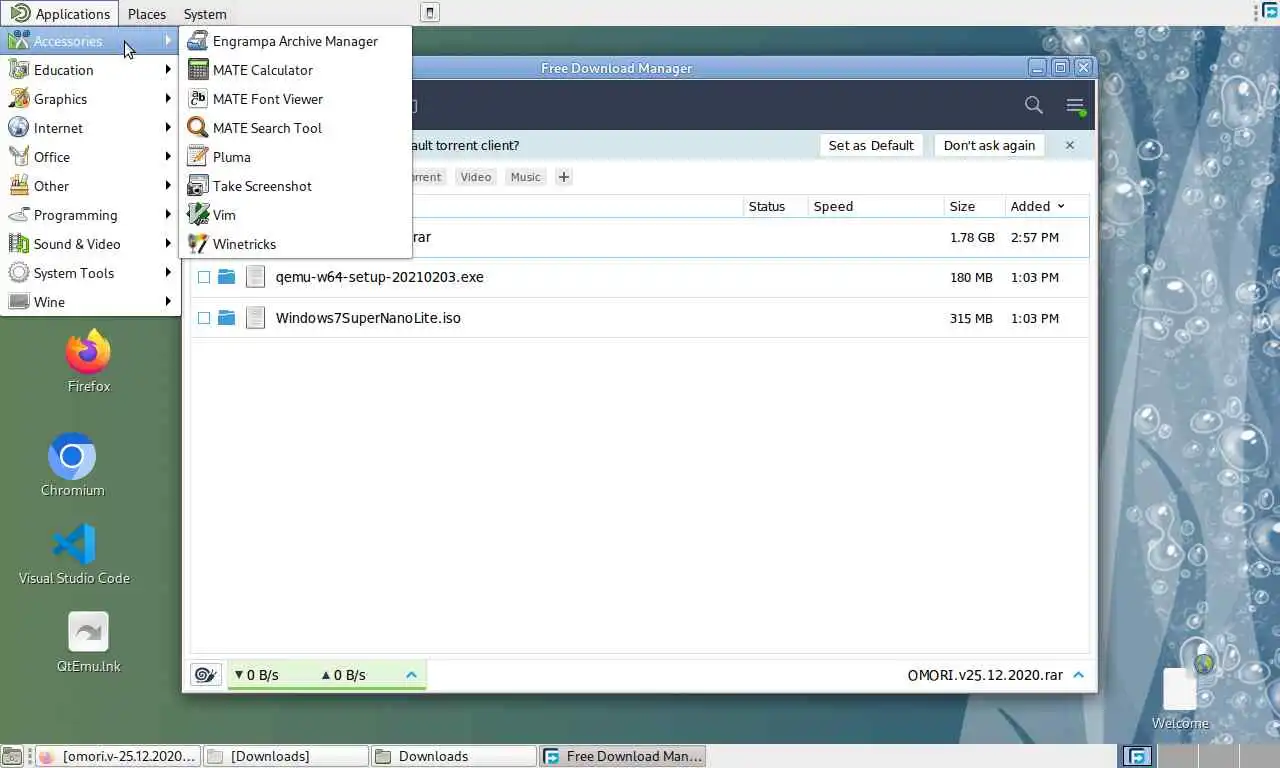Select the Music filter tag
Screen dimensions: 1280x768
[x=525, y=177]
